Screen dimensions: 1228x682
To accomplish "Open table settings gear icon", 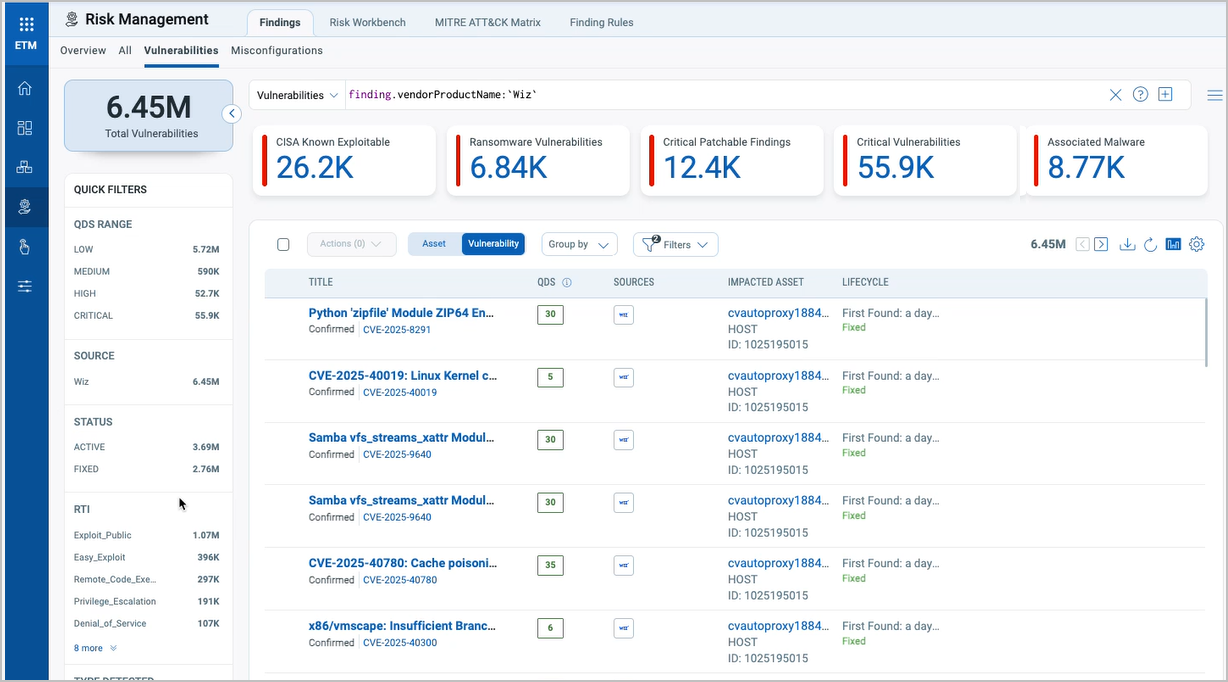I will (1196, 244).
